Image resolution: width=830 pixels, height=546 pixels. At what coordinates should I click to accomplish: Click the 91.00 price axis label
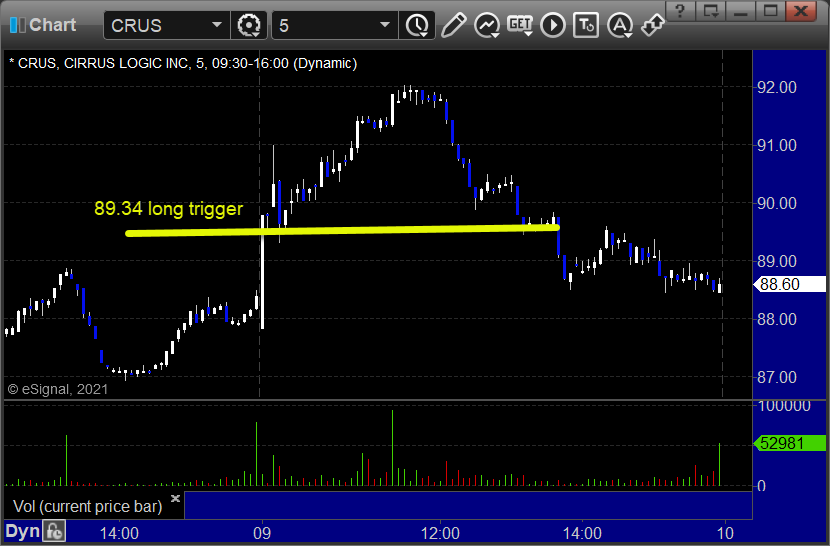(777, 145)
